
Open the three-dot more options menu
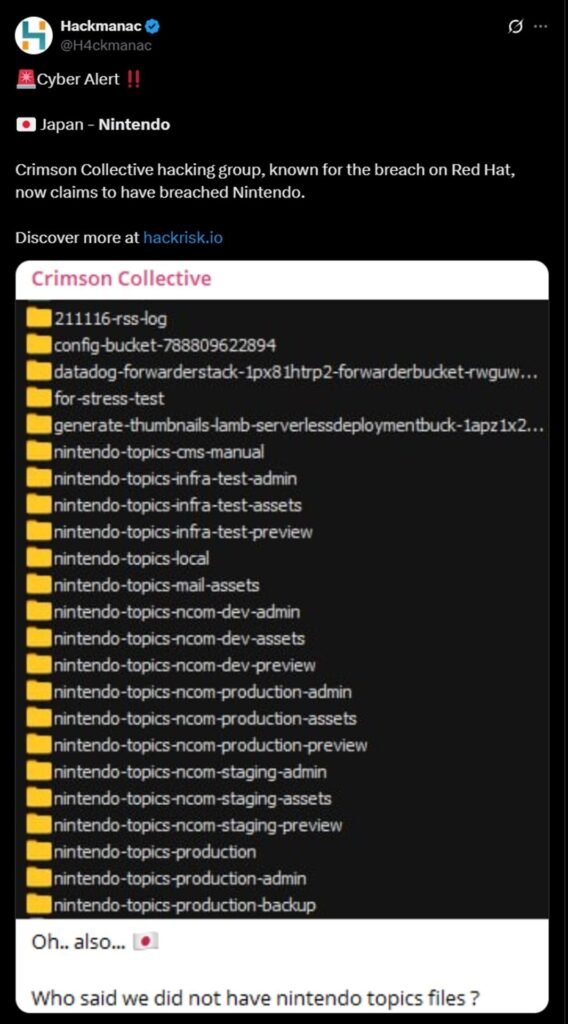[x=541, y=27]
